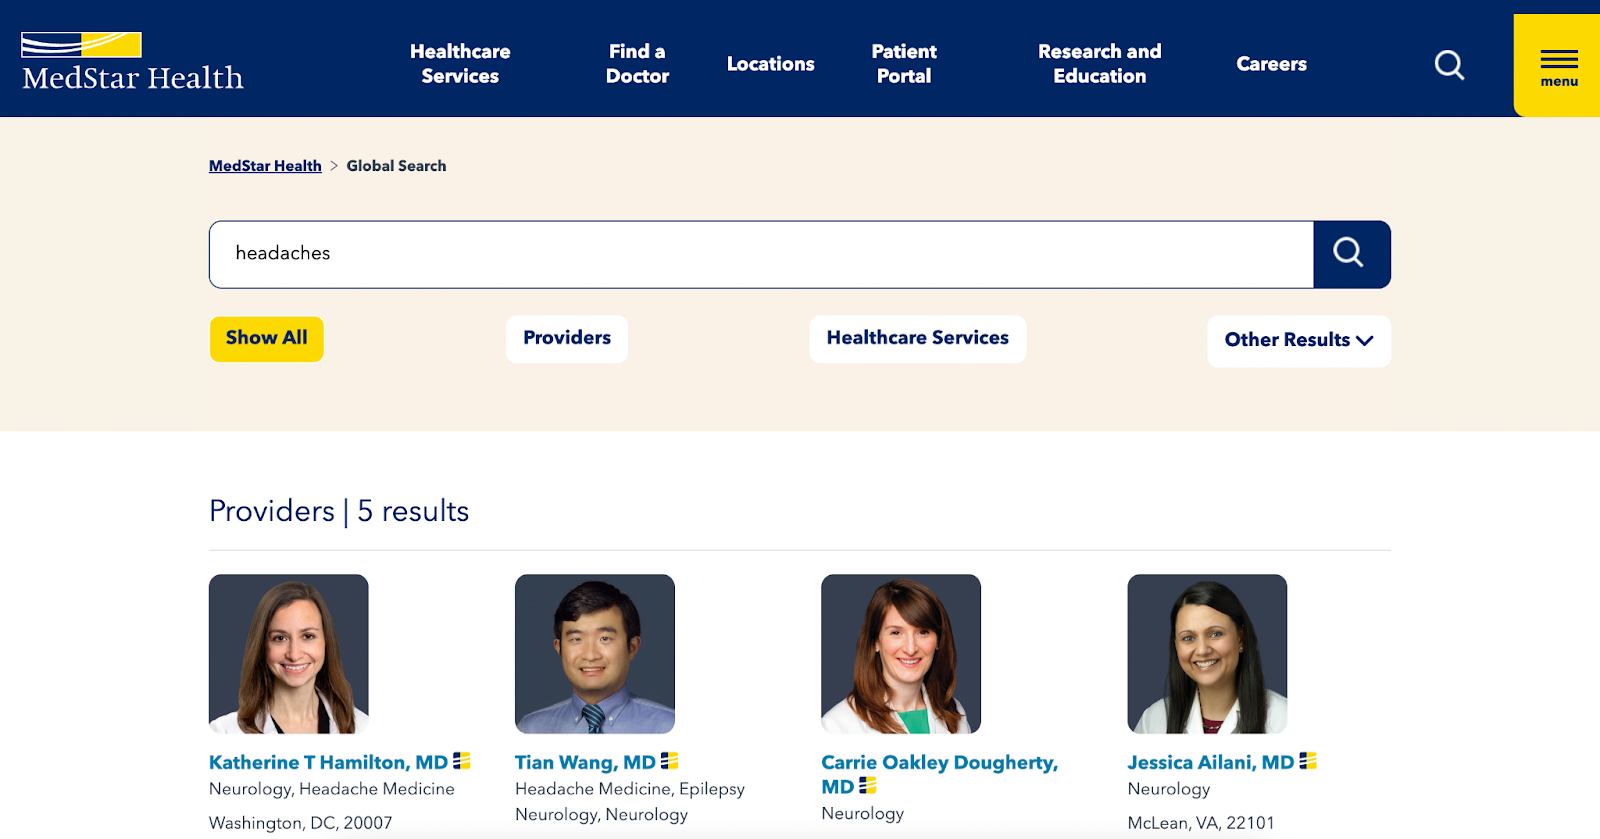1600x839 pixels.
Task: Click Katherine T Hamilton's photo
Action: click(288, 654)
